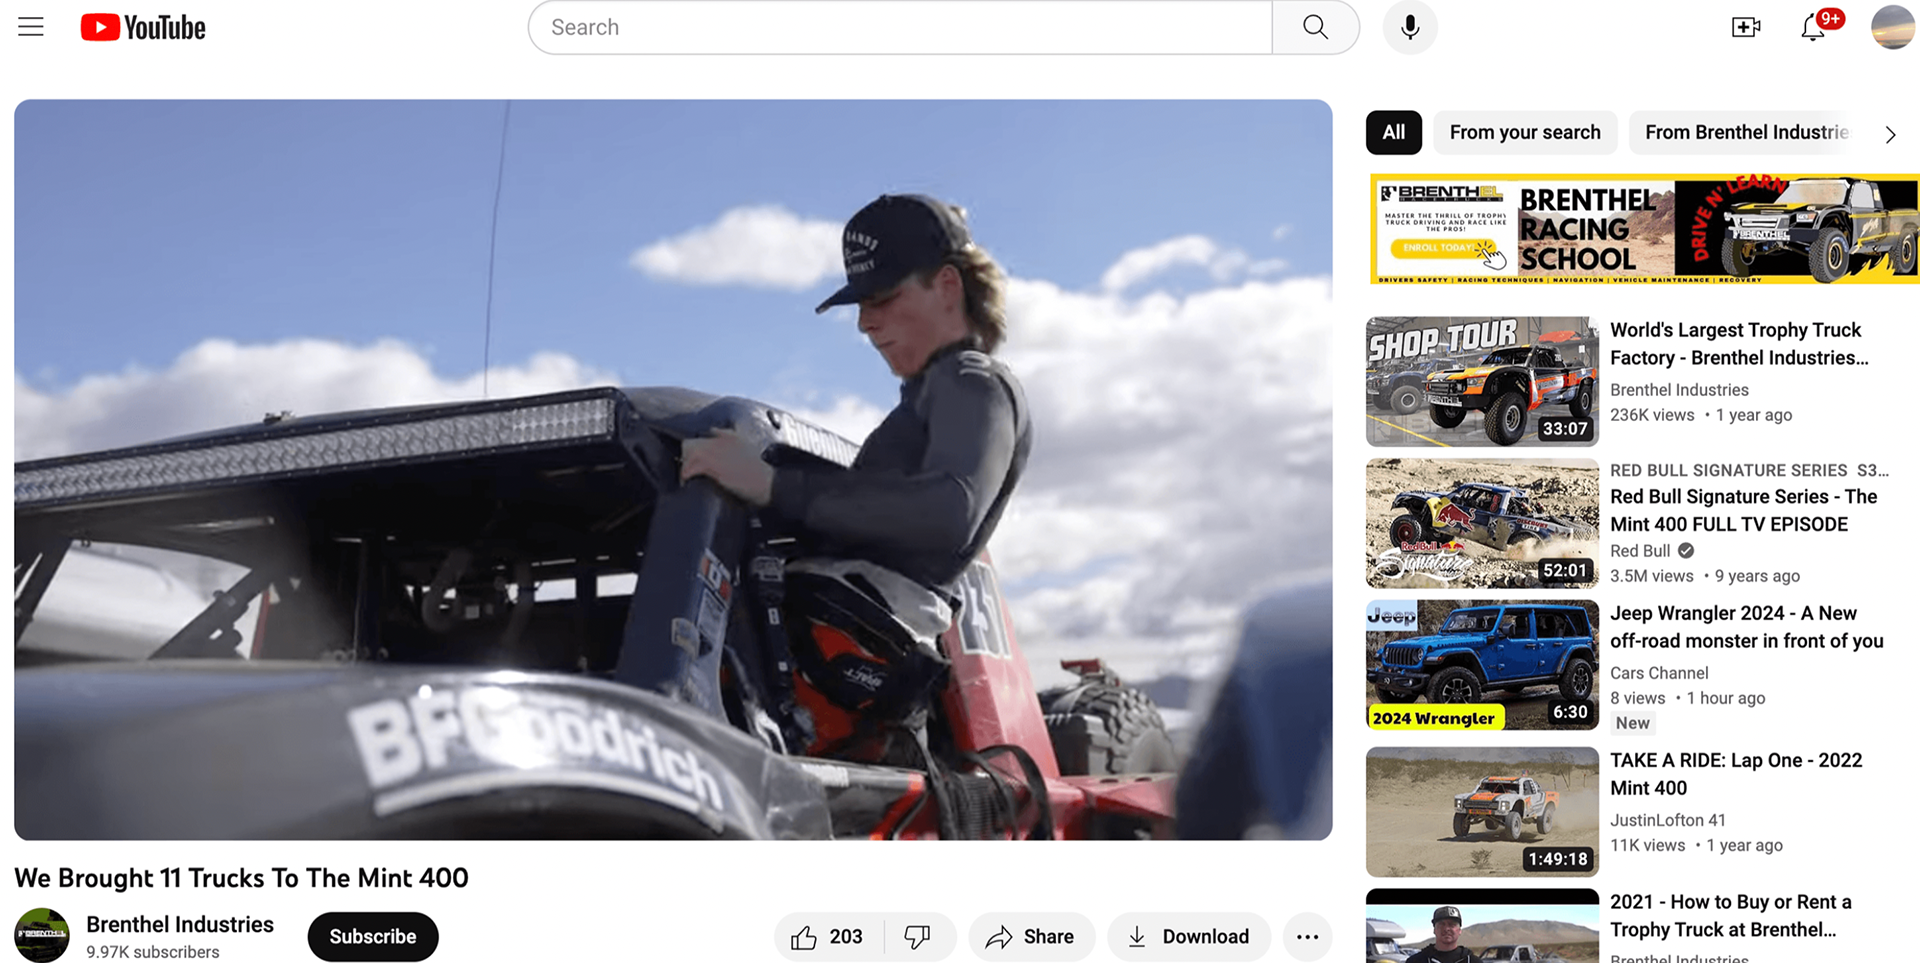Viewport: 1920px width, 963px height.
Task: Share the video
Action: click(x=1031, y=937)
